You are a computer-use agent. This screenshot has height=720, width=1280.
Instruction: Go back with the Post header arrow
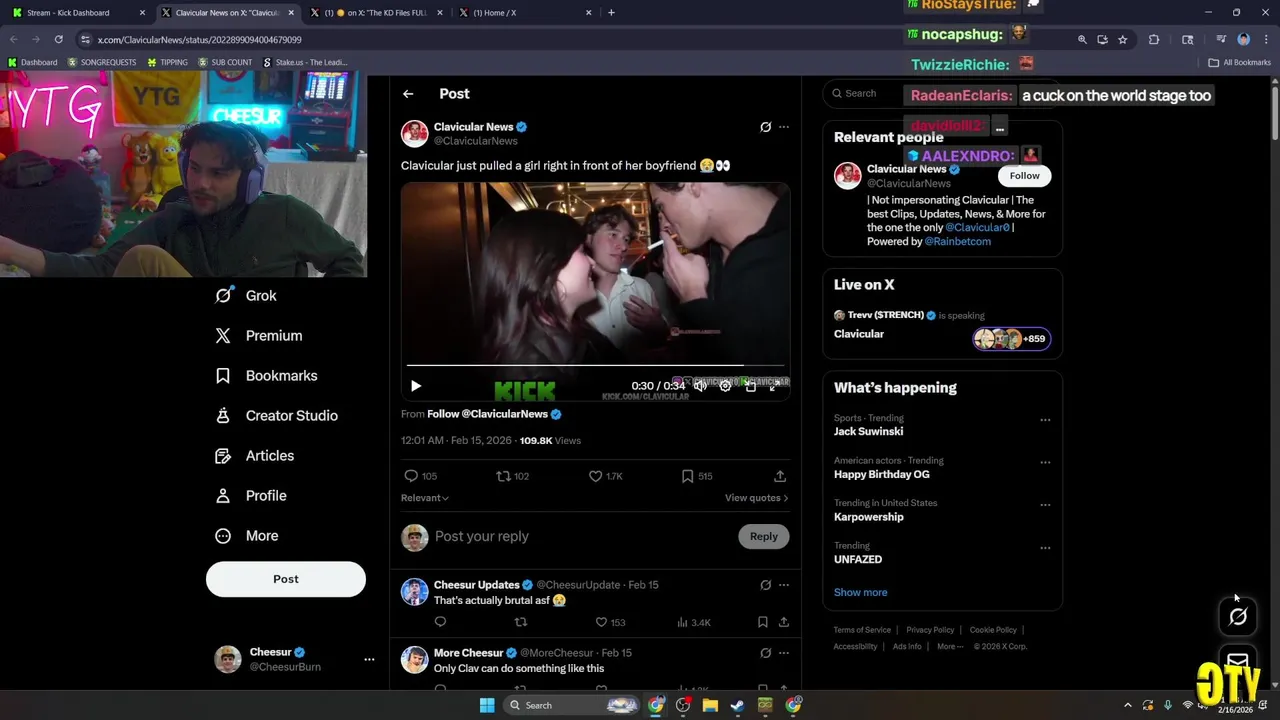coord(408,94)
